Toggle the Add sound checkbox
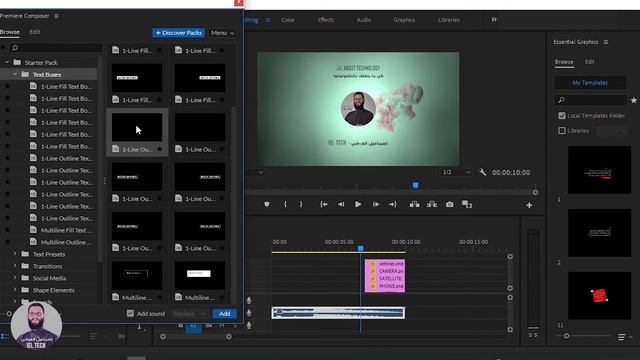 point(130,313)
